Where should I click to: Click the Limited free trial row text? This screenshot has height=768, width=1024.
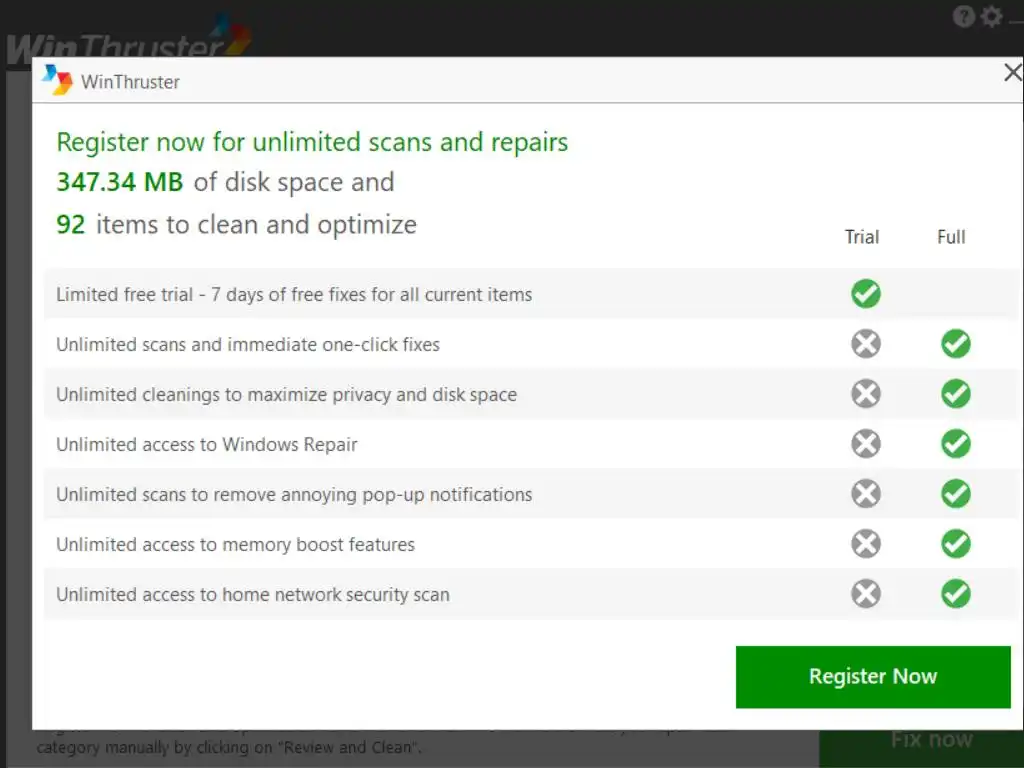click(294, 295)
